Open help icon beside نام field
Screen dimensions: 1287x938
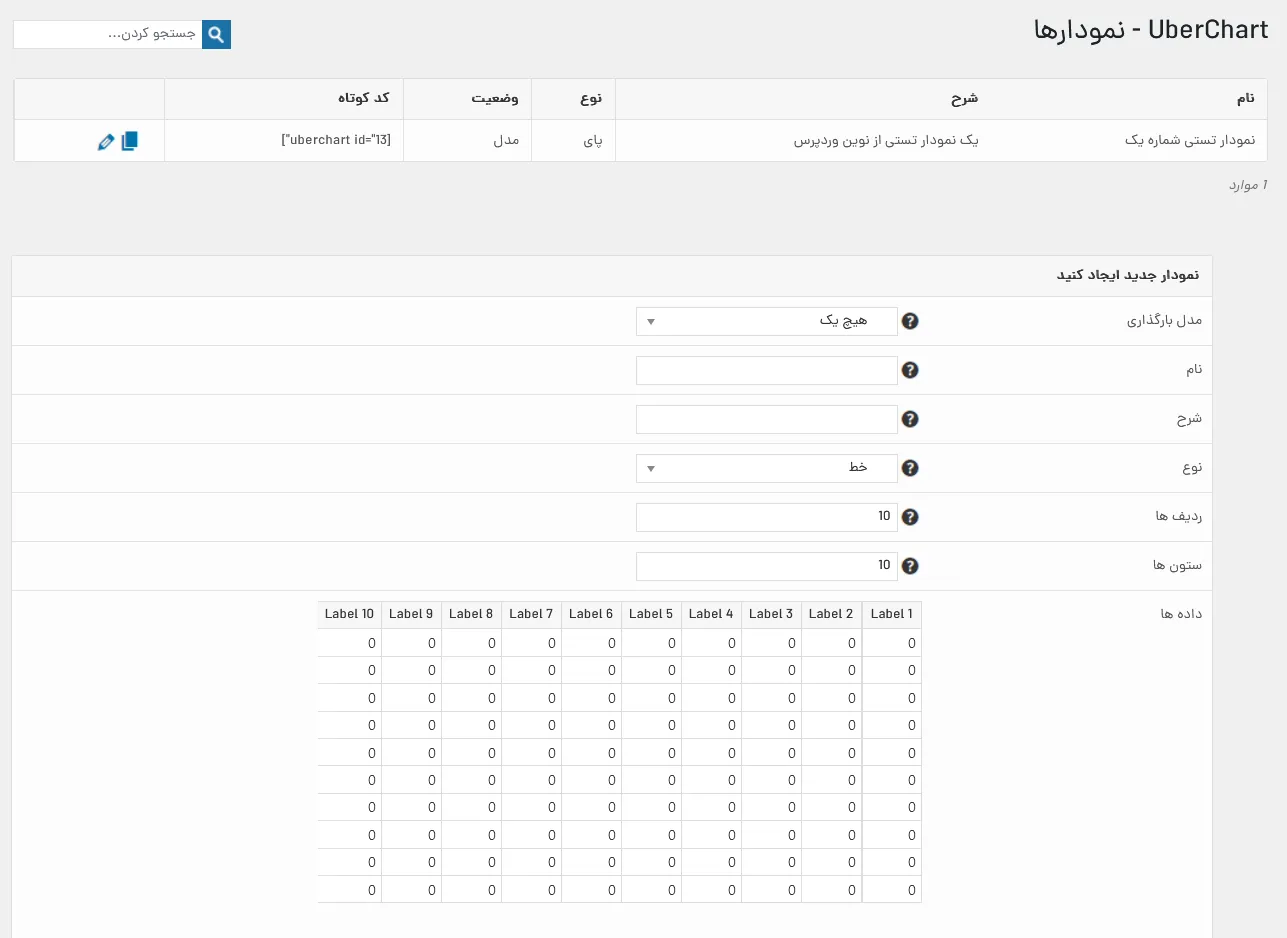(x=910, y=370)
